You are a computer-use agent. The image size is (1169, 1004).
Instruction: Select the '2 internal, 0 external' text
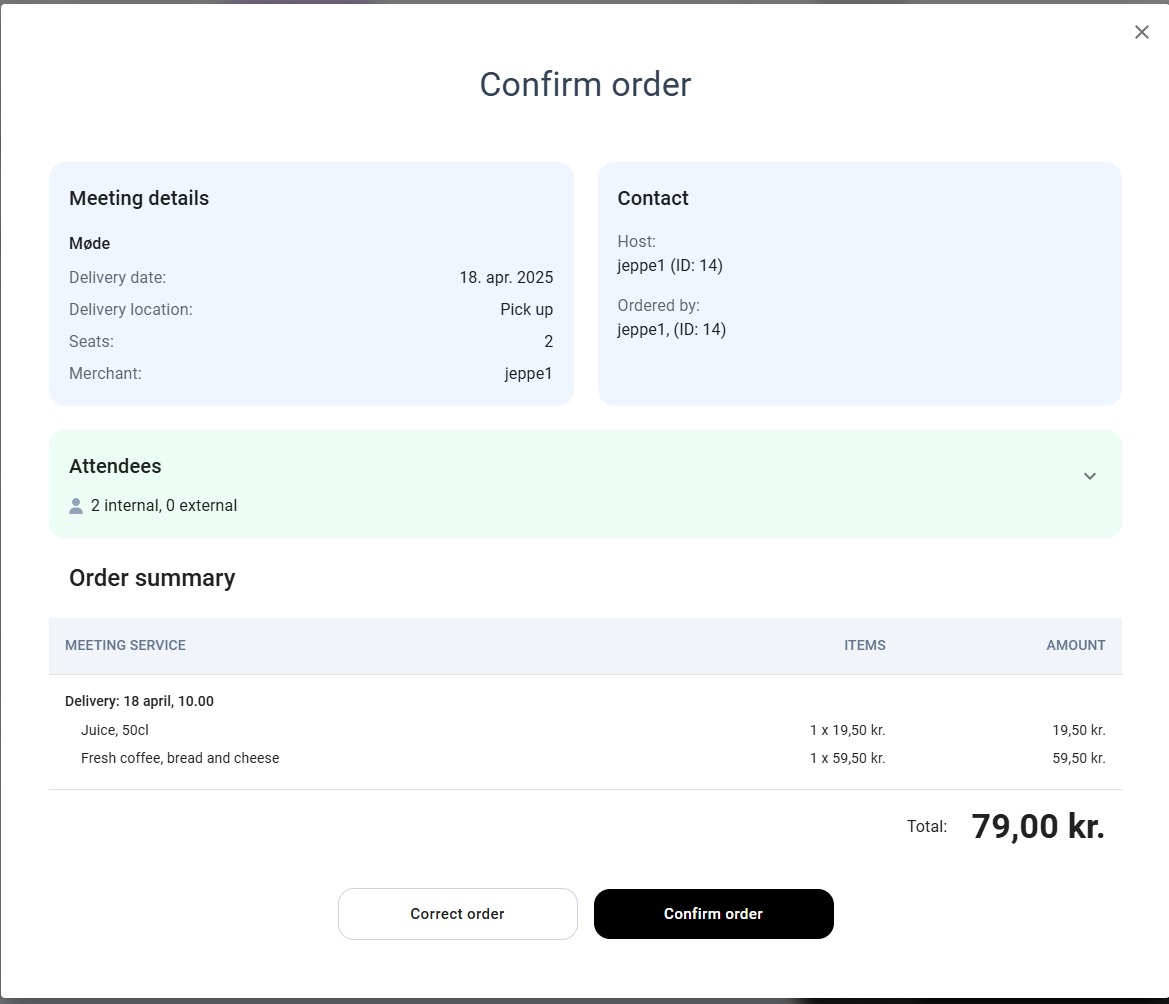(x=164, y=505)
